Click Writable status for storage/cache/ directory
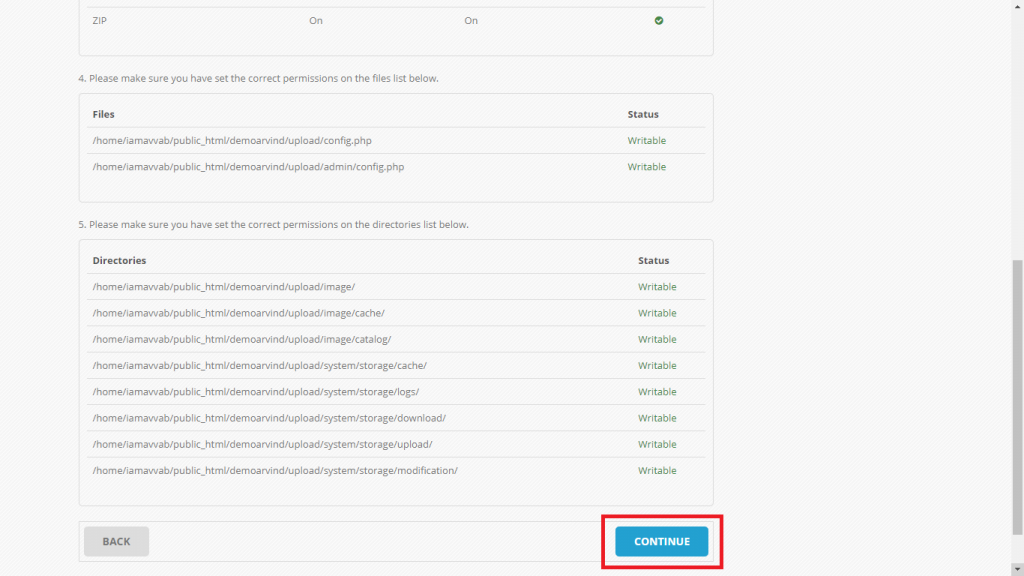This screenshot has height=576, width=1024. tap(657, 365)
